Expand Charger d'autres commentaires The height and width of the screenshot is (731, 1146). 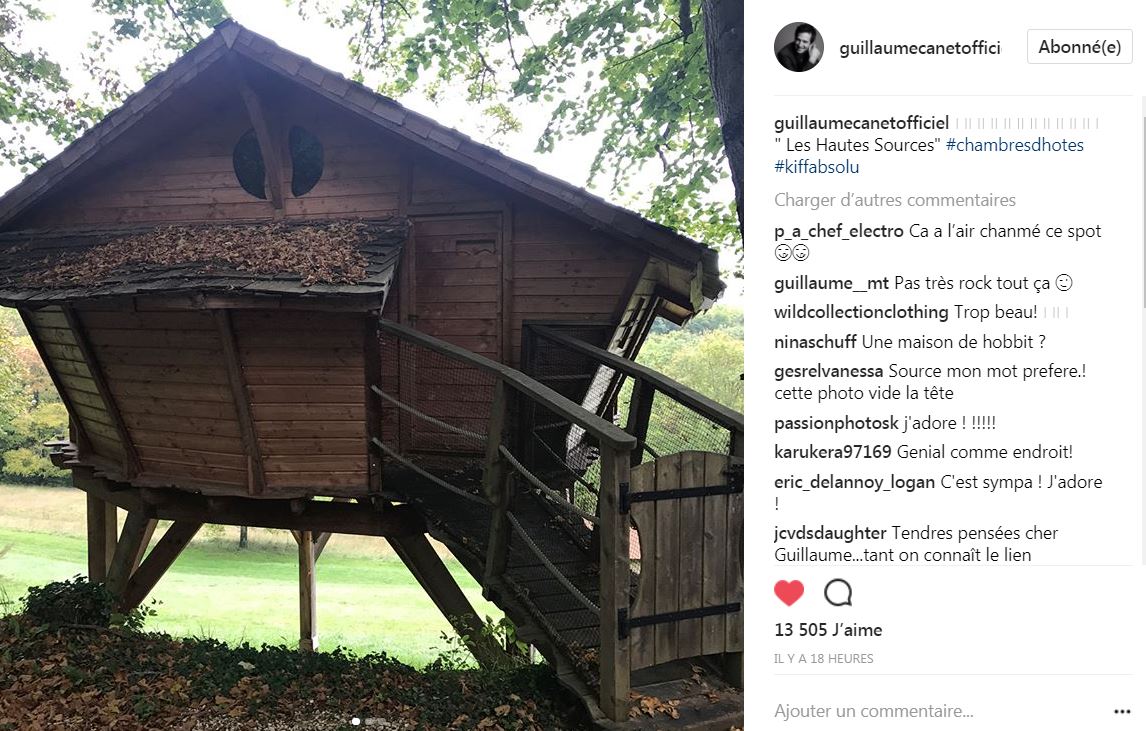[895, 200]
